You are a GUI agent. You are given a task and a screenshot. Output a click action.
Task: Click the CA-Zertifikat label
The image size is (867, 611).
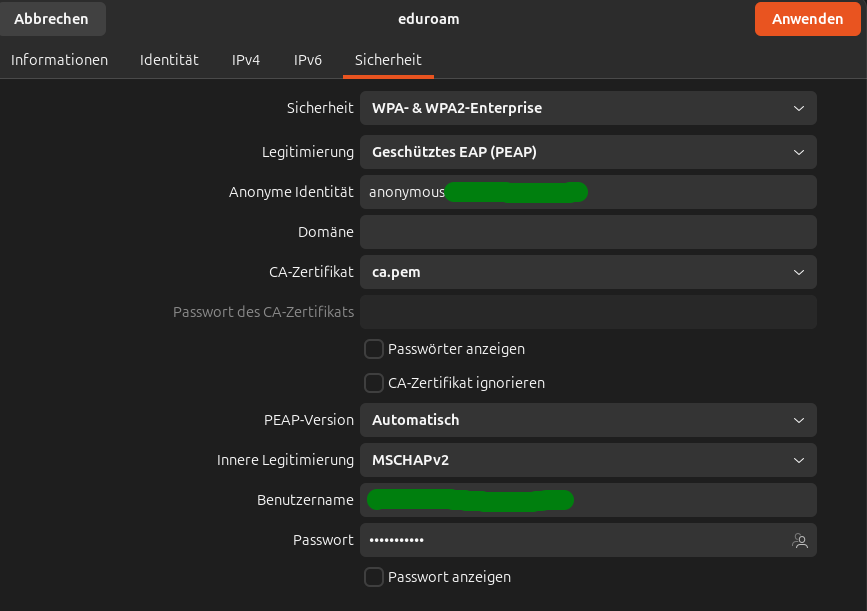tap(311, 272)
